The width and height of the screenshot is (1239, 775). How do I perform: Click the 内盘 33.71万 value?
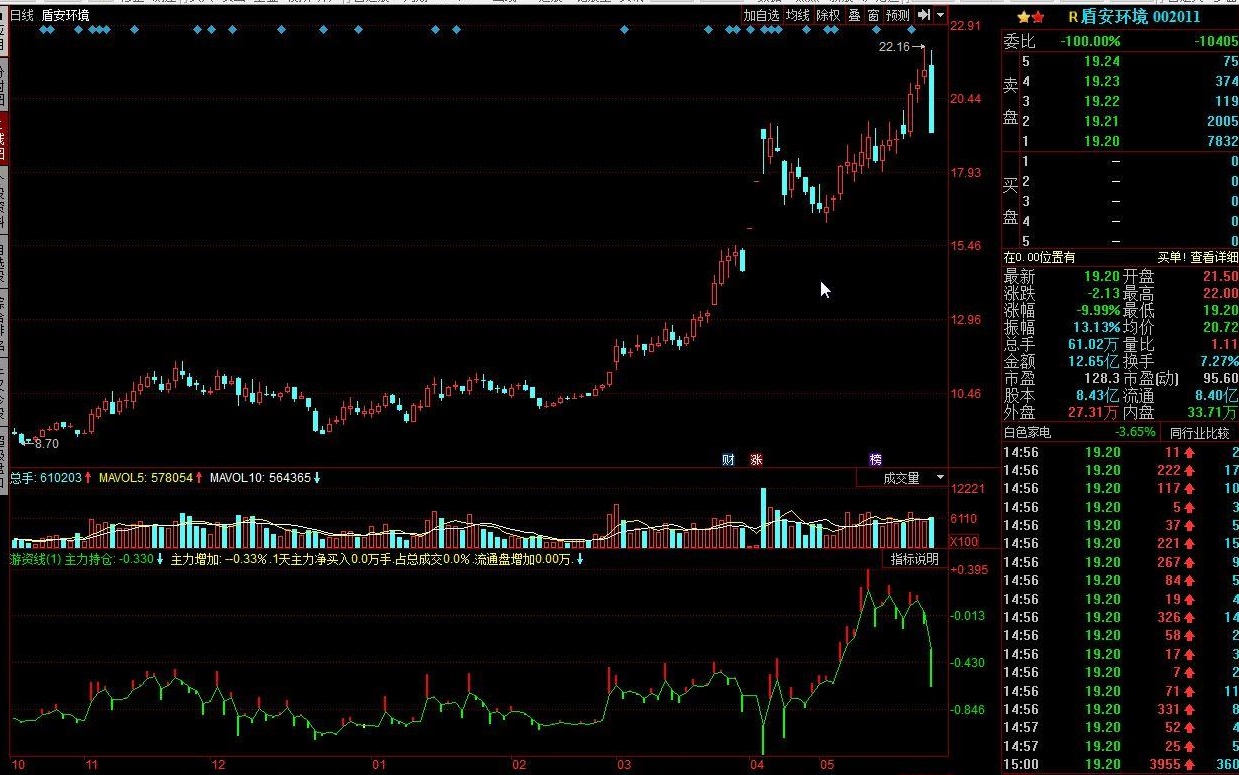[1211, 412]
